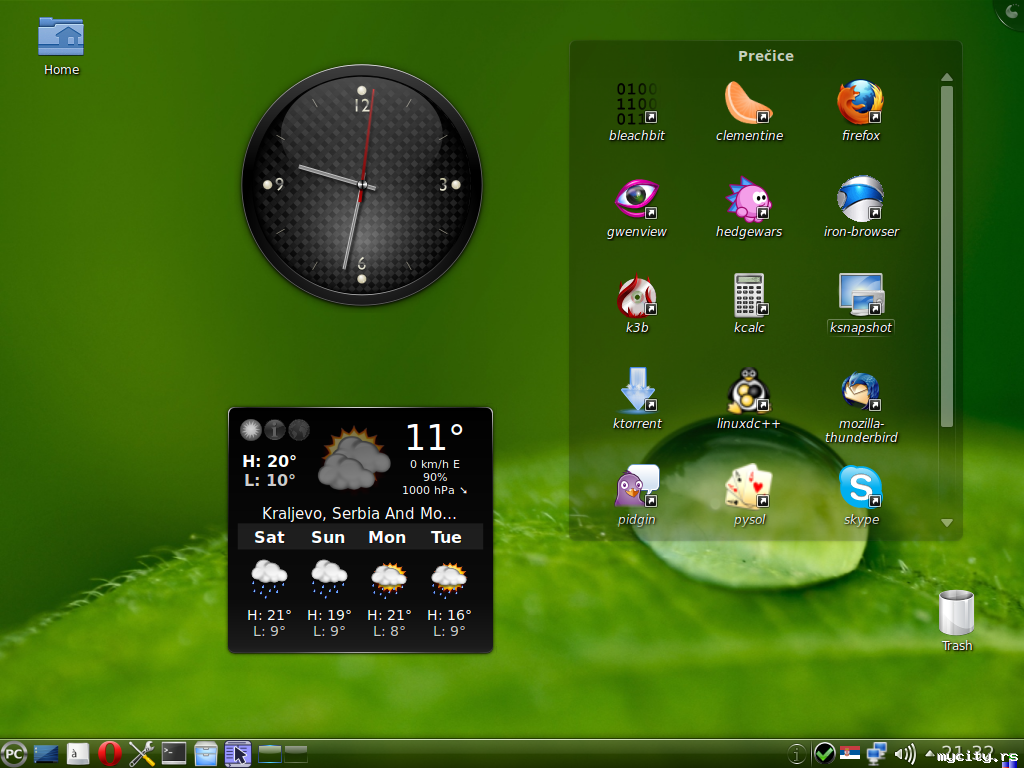Click the Prečice folder view title

[765, 56]
